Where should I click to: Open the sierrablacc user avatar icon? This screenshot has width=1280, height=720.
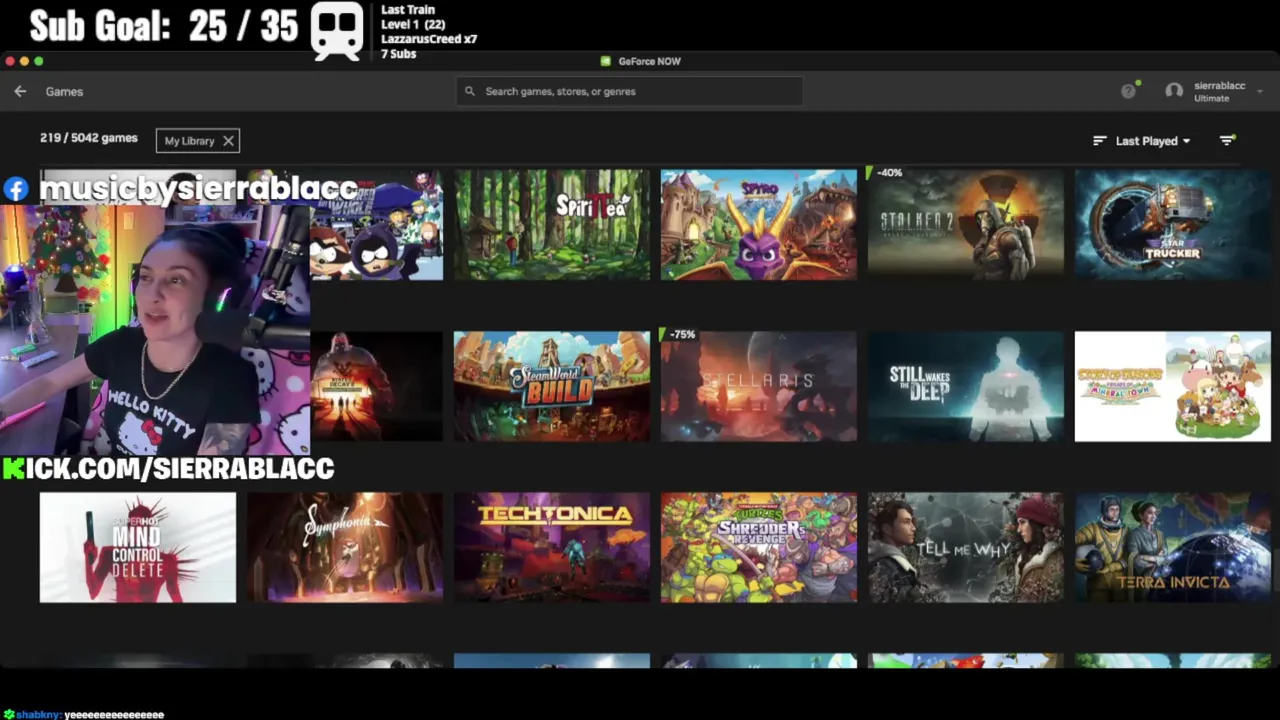click(x=1174, y=91)
